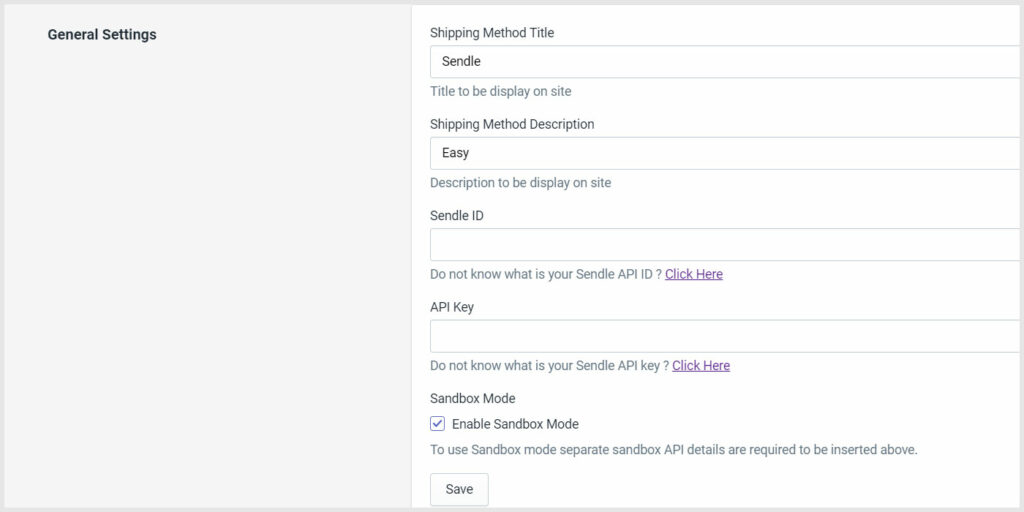
Task: Save the general settings
Action: click(x=459, y=489)
